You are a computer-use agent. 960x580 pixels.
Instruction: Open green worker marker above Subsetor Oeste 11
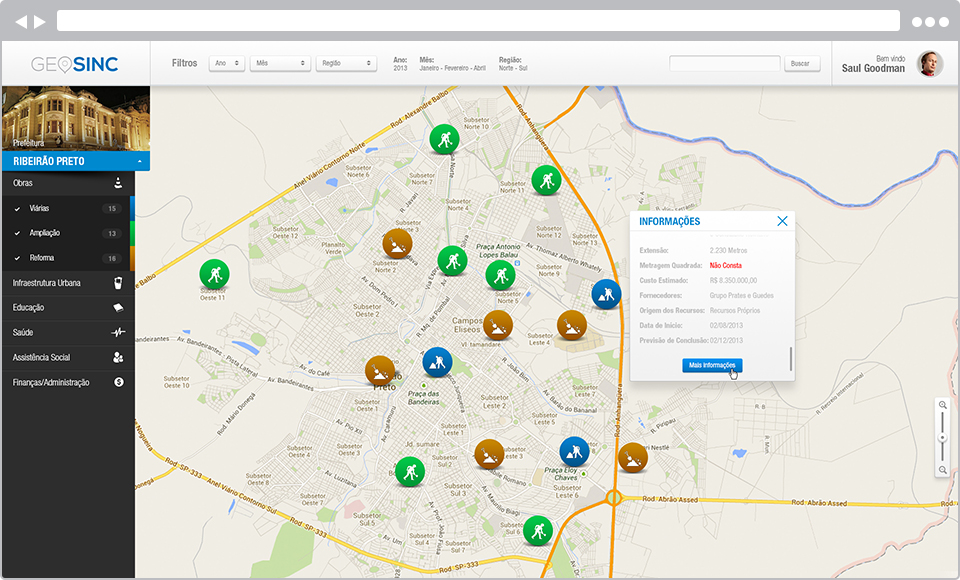tap(214, 274)
